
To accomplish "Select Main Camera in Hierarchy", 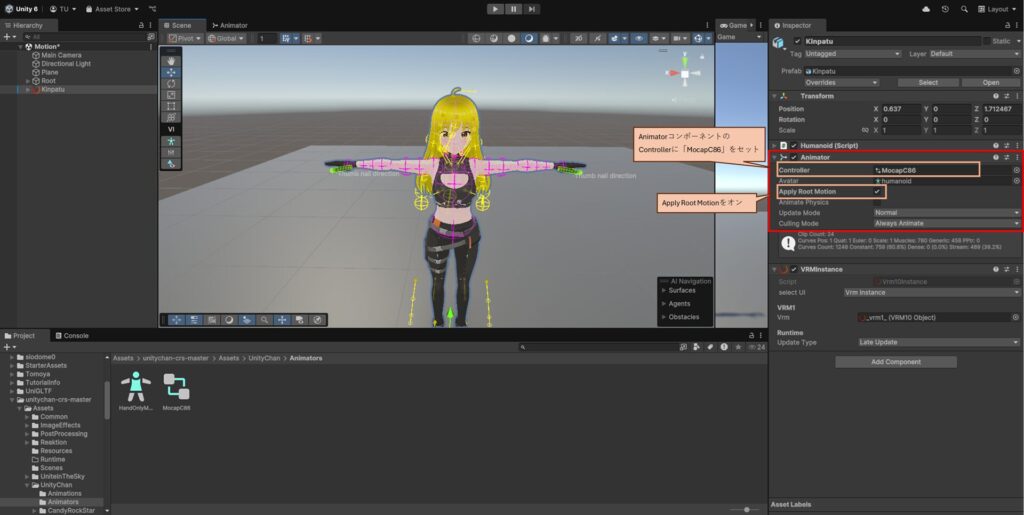I will [x=61, y=55].
